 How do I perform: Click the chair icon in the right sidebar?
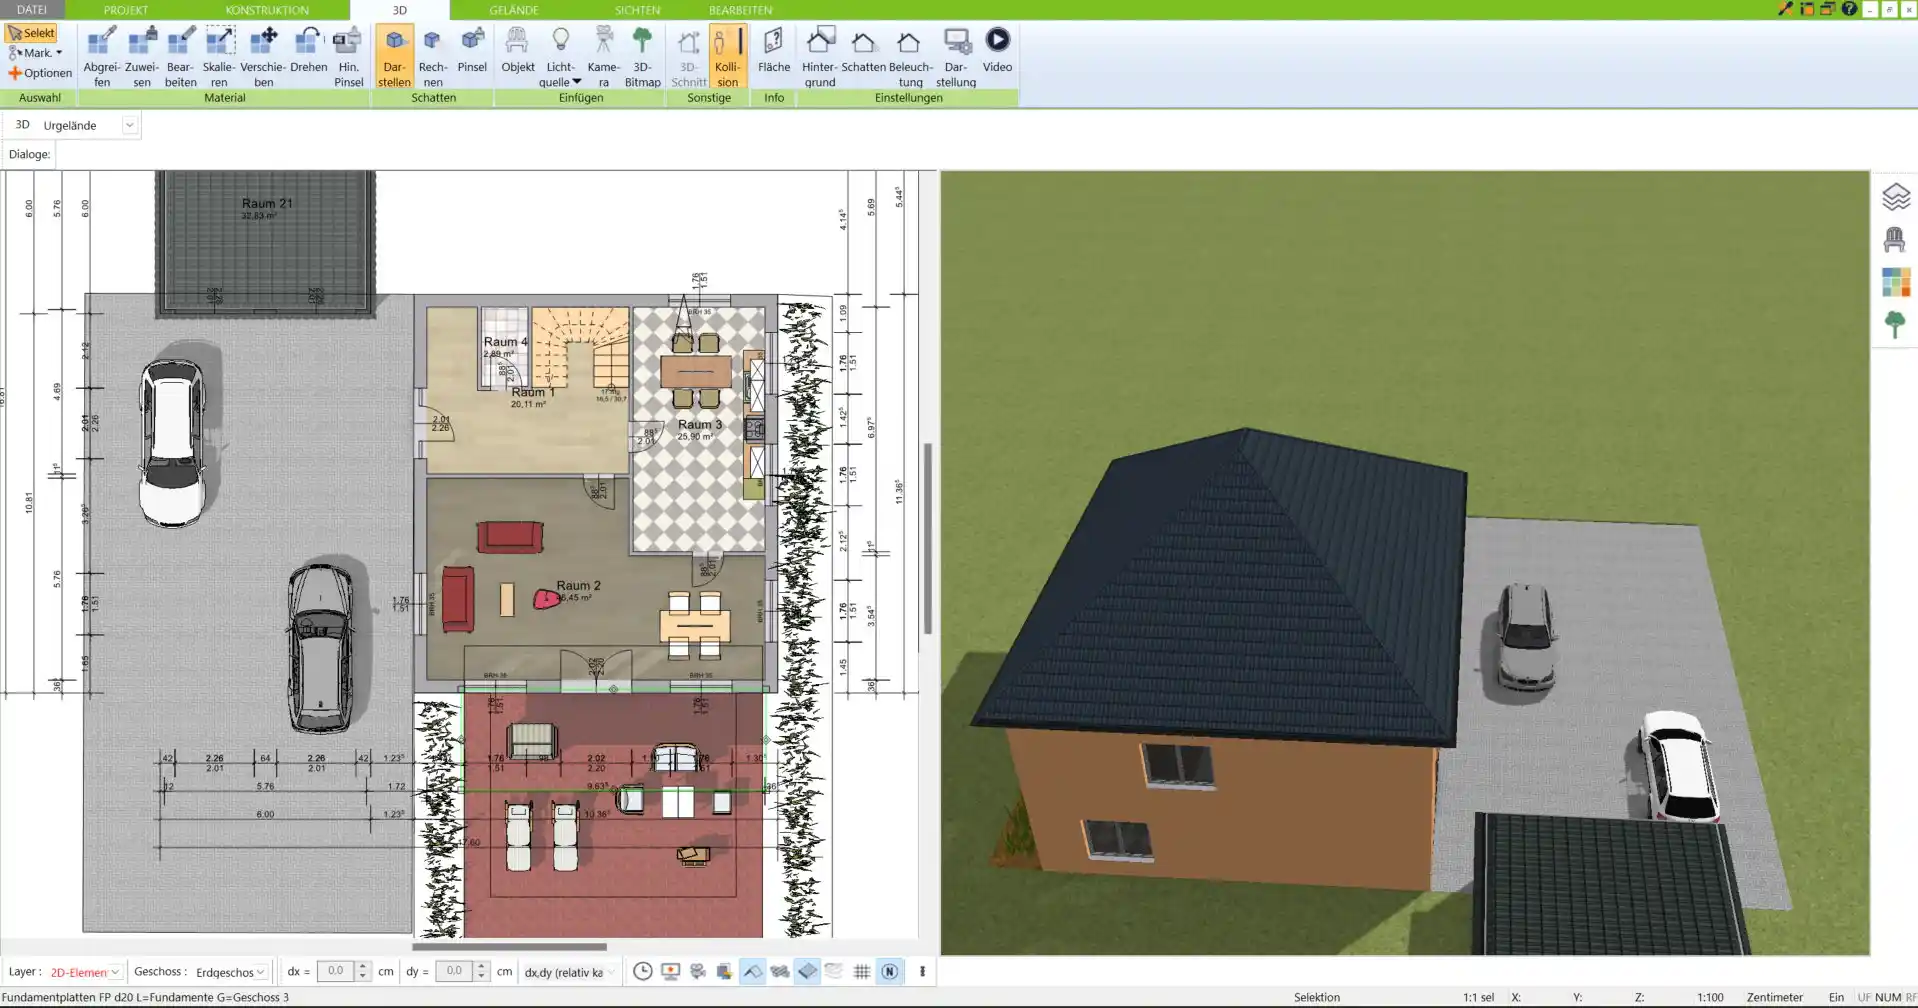coord(1895,240)
